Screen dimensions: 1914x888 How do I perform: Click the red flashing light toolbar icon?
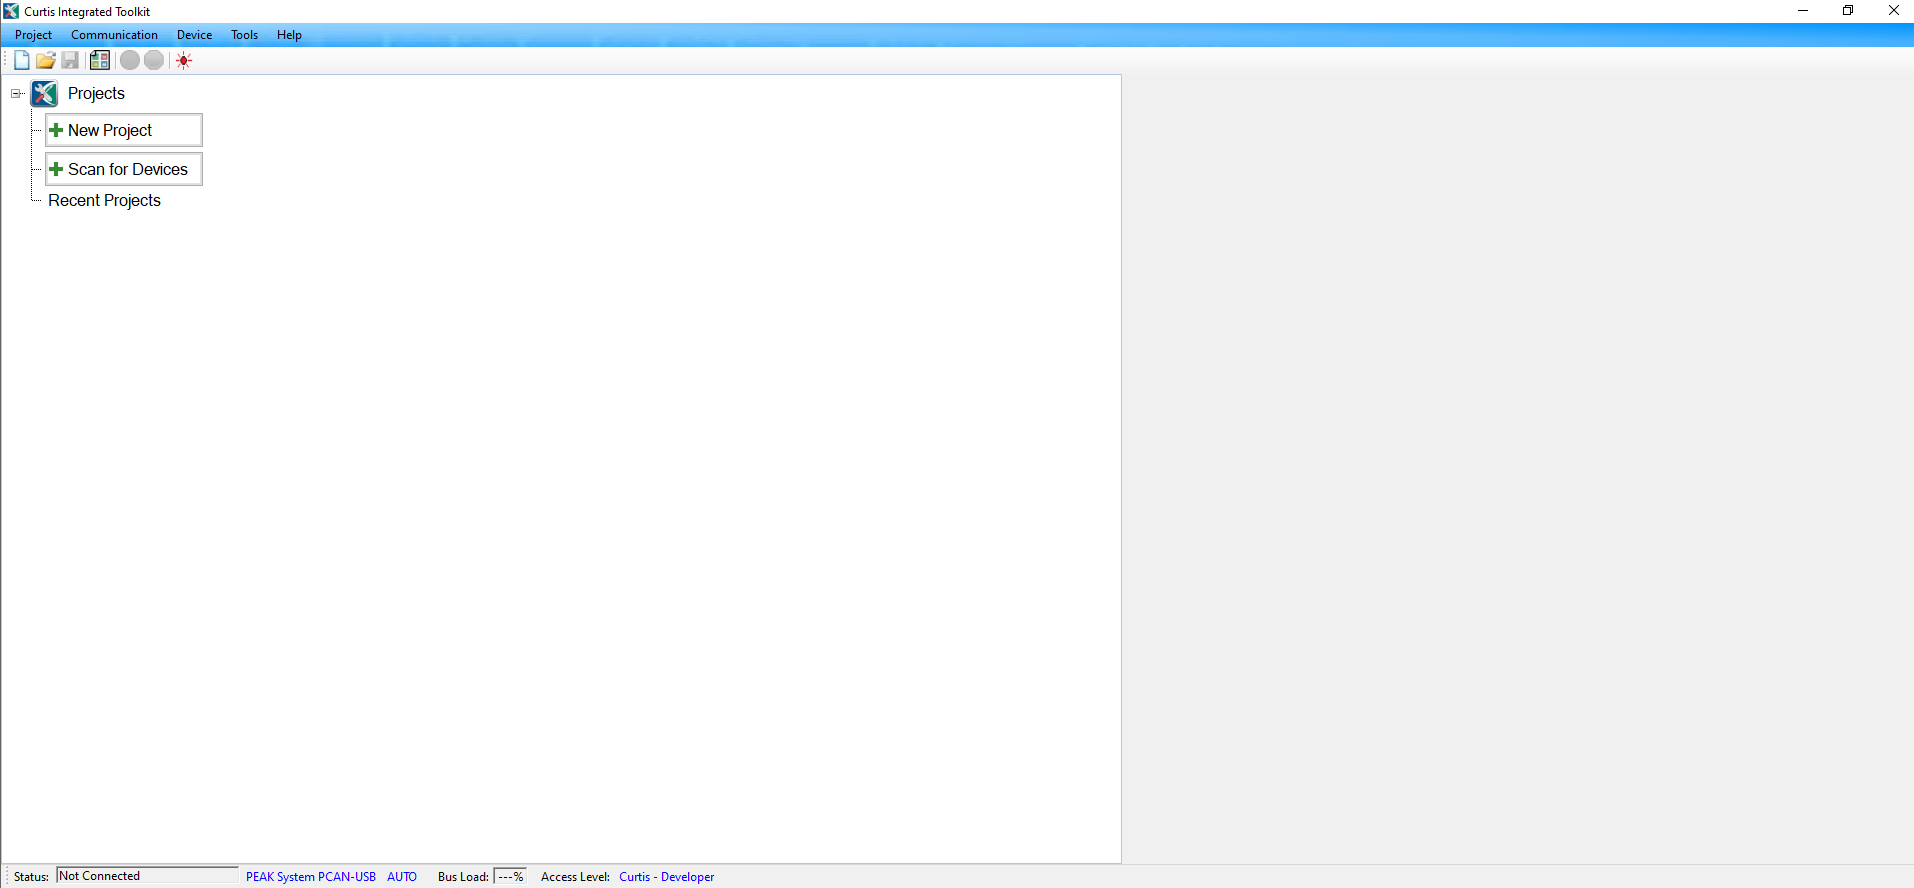point(184,60)
